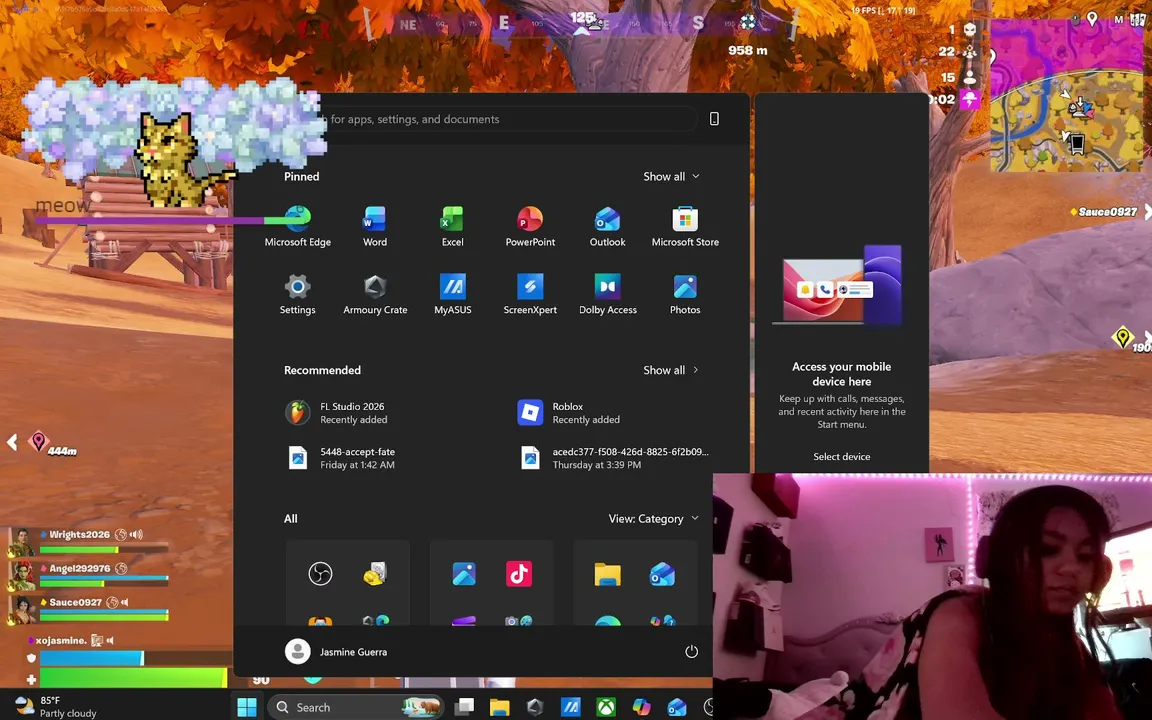Open Jasmine Guerra account profile
Viewport: 1152px width, 720px height.
click(x=336, y=652)
